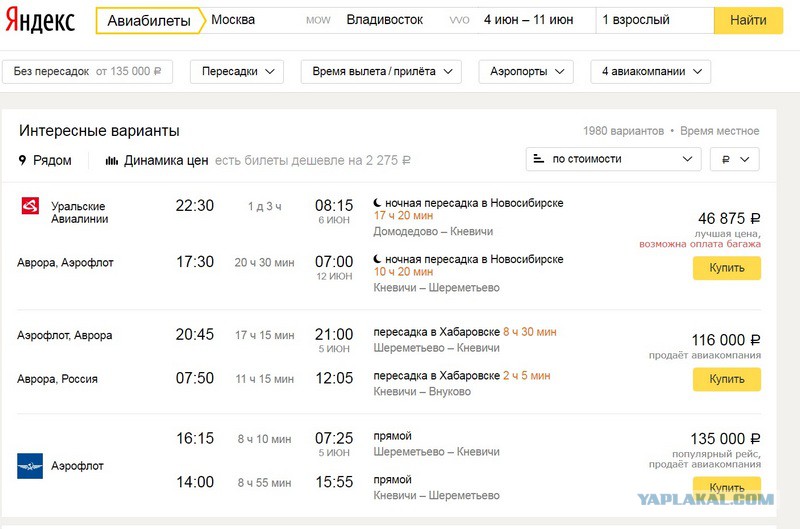Click the Aeroflot blue logo icon
This screenshot has width=800, height=529.
tap(30, 466)
